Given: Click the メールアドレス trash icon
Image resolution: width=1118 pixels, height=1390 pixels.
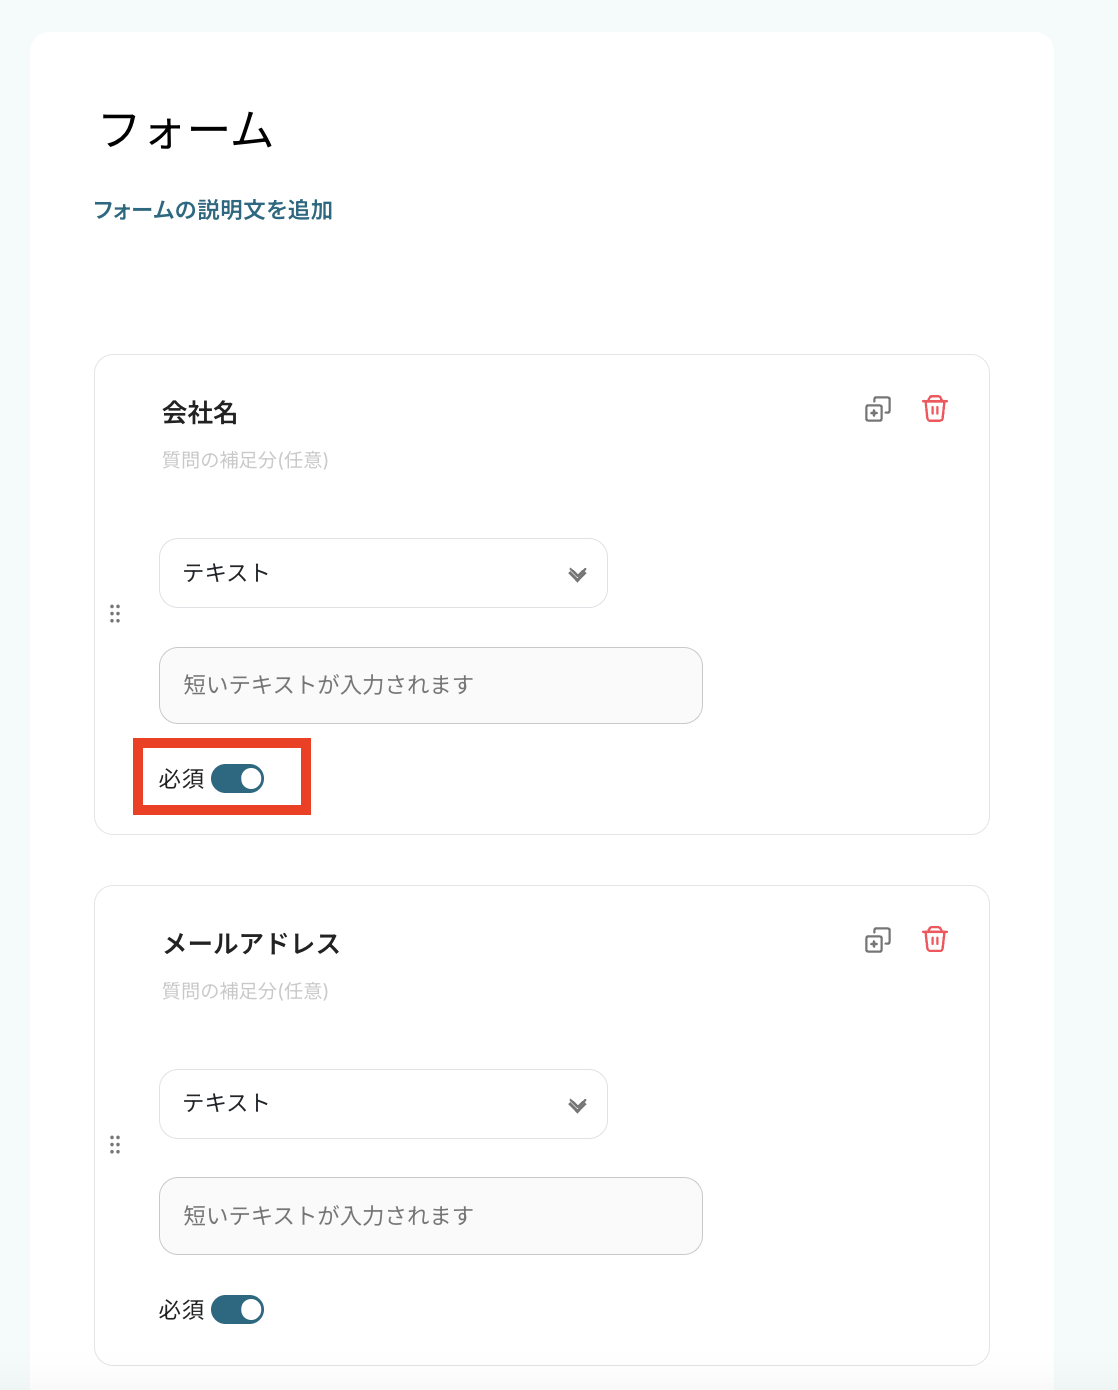Looking at the screenshot, I should [935, 940].
